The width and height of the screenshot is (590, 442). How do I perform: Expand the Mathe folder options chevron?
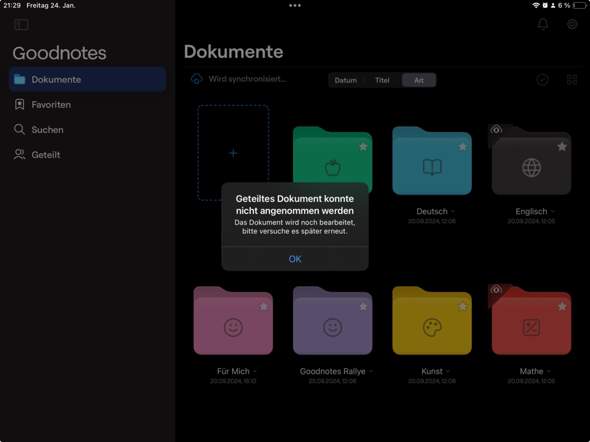[x=549, y=372]
